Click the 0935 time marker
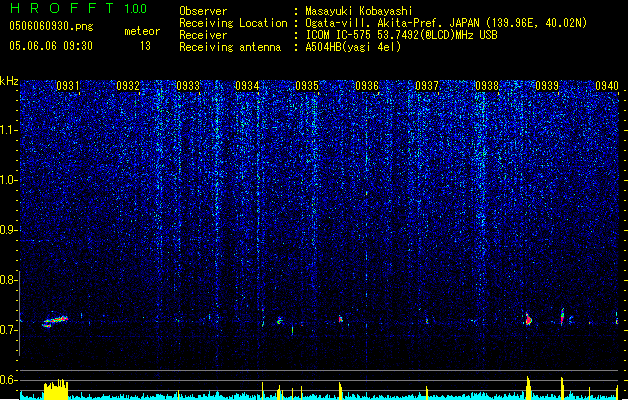This screenshot has width=629, height=400. (x=307, y=86)
